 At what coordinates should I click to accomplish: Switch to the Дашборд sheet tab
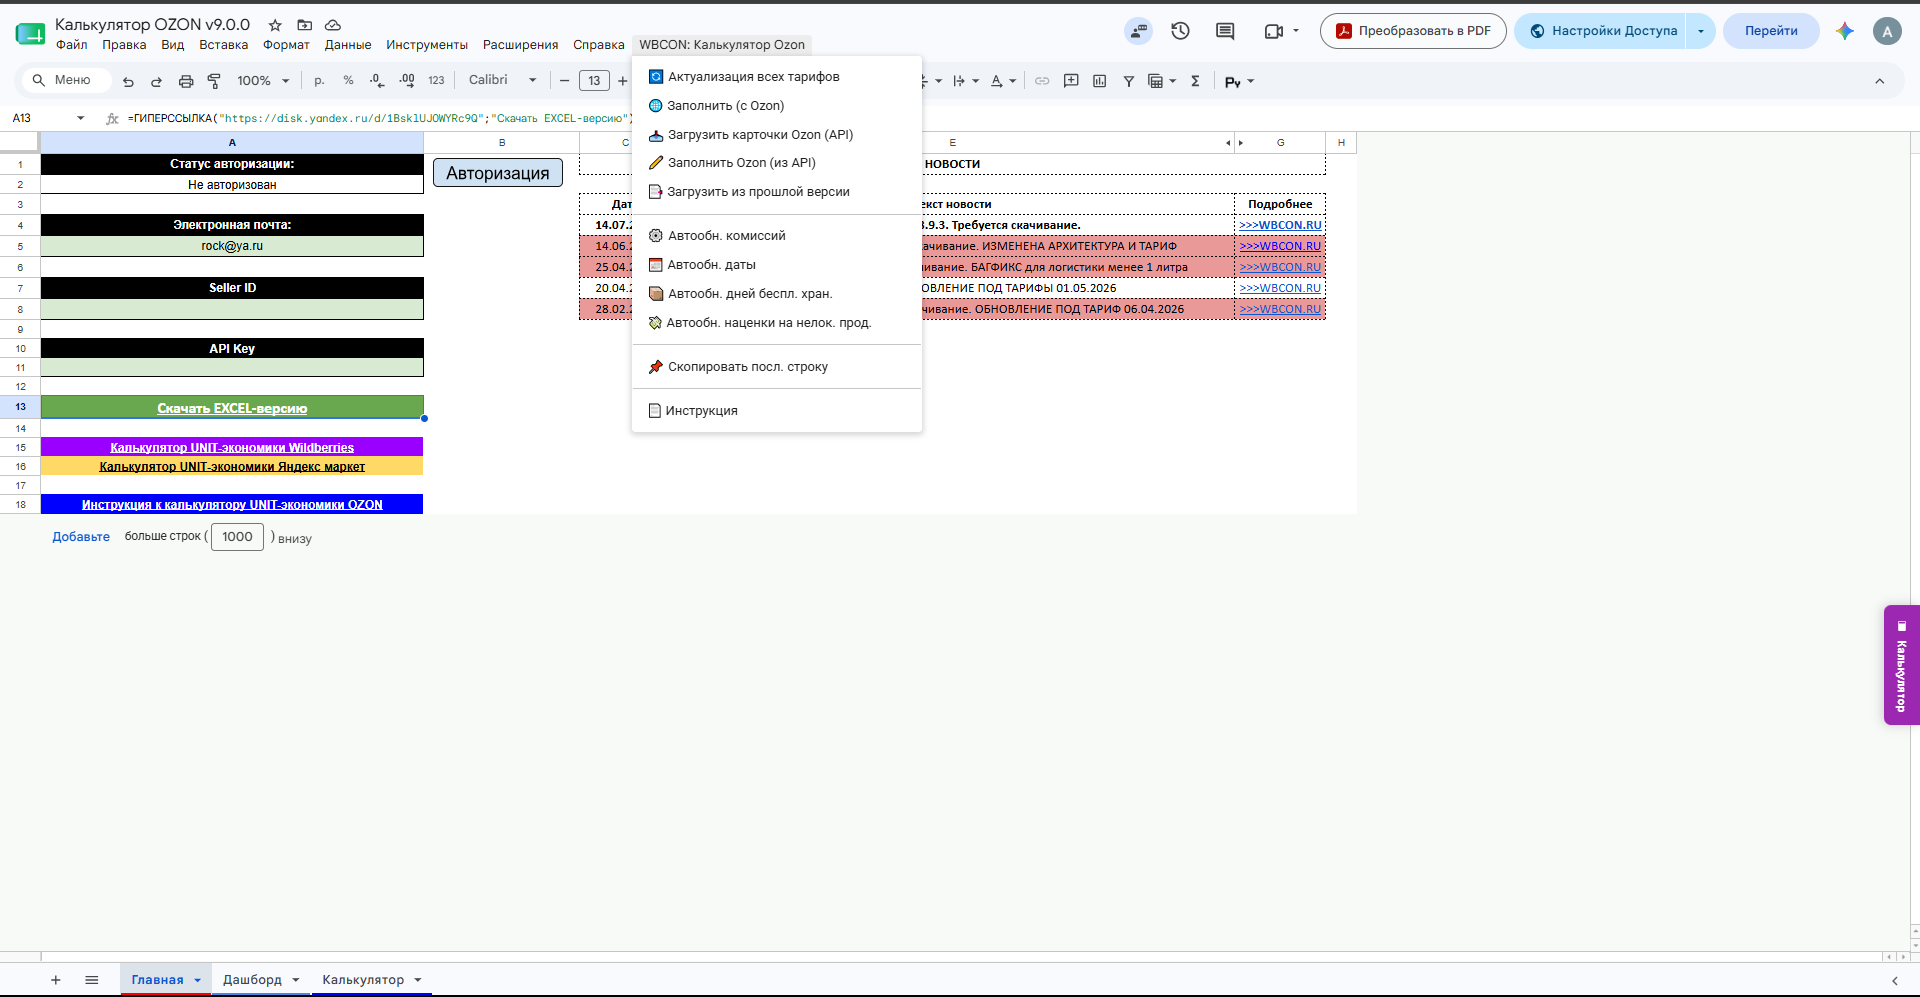coord(252,980)
